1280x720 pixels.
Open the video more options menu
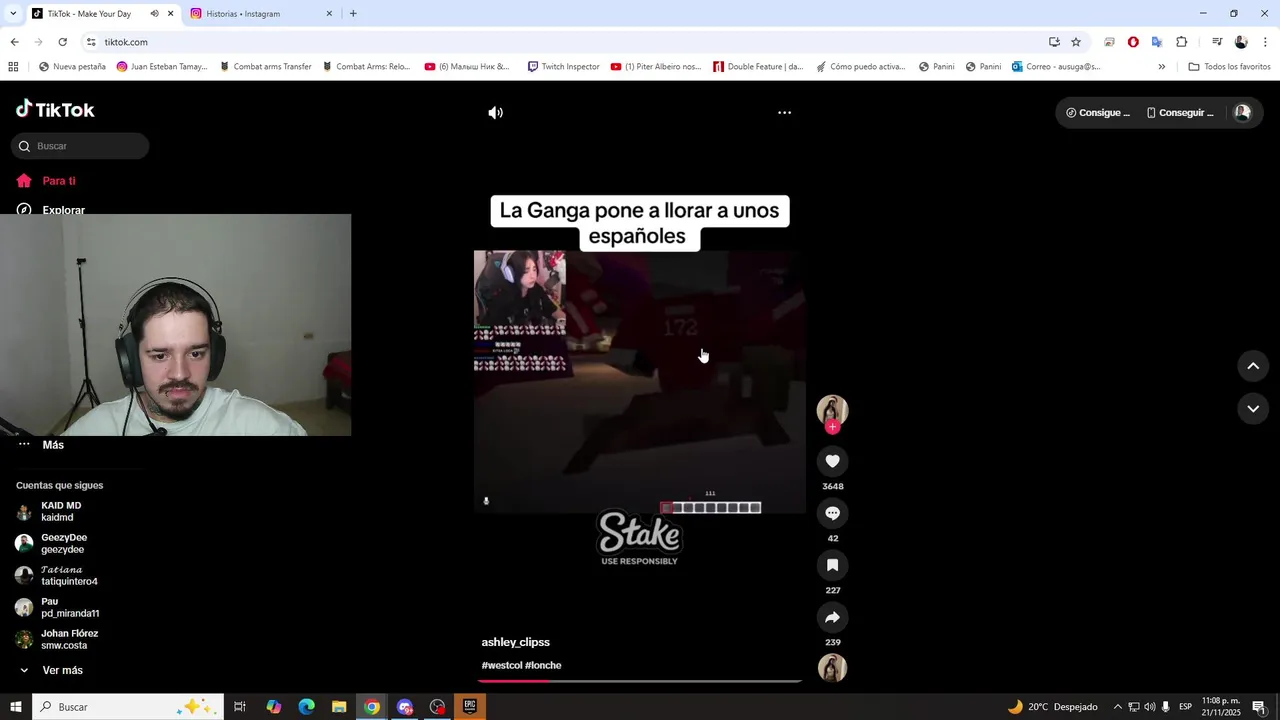tap(785, 113)
